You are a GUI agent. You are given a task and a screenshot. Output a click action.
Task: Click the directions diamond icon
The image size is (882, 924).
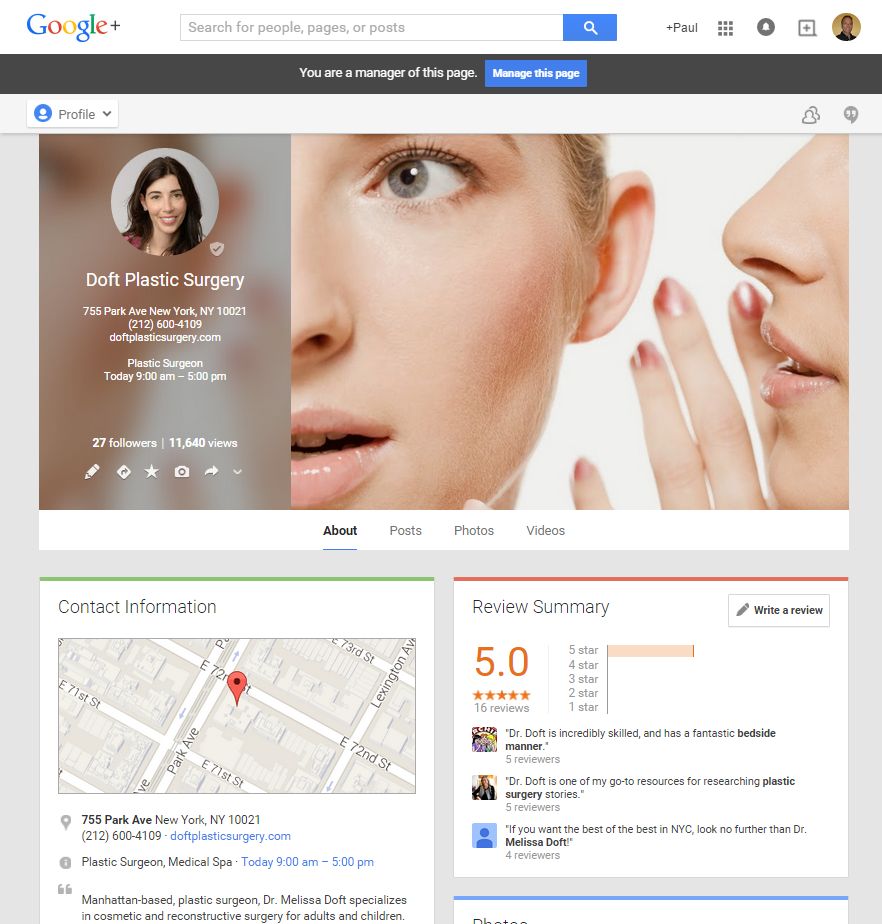(124, 471)
